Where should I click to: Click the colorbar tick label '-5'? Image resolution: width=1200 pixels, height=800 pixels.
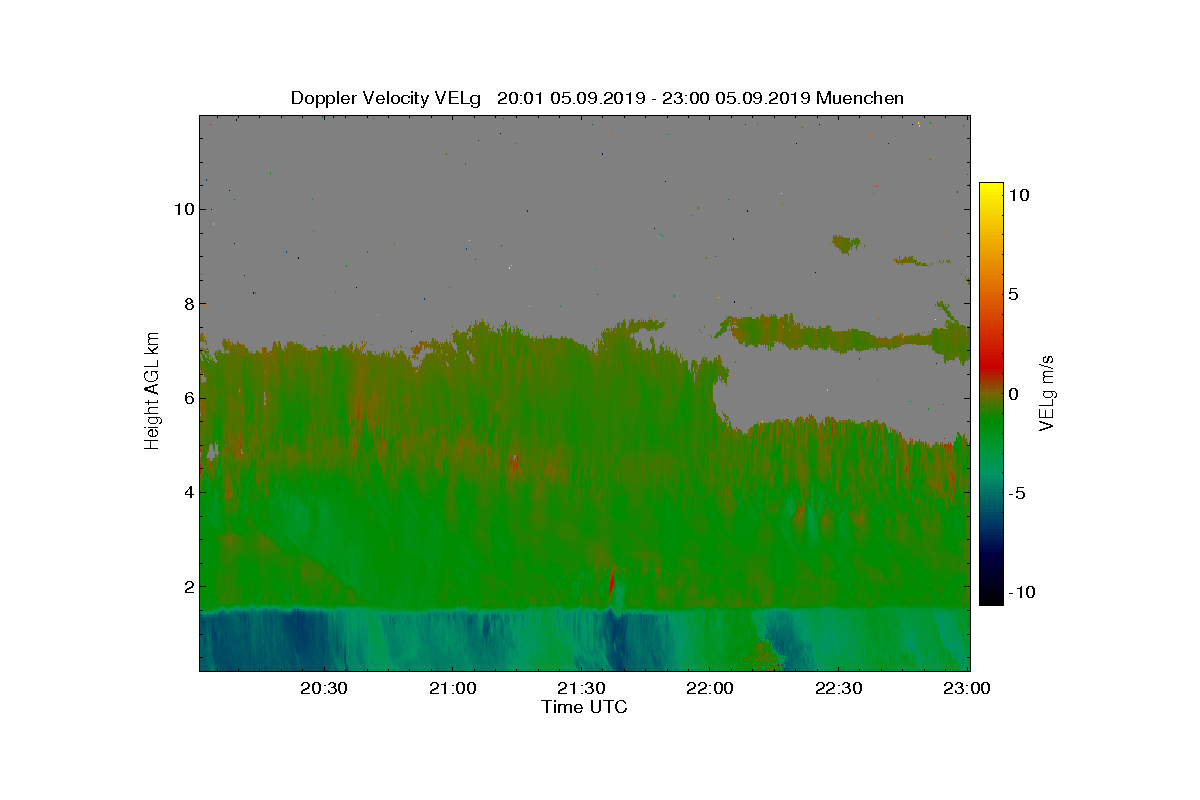1016,493
